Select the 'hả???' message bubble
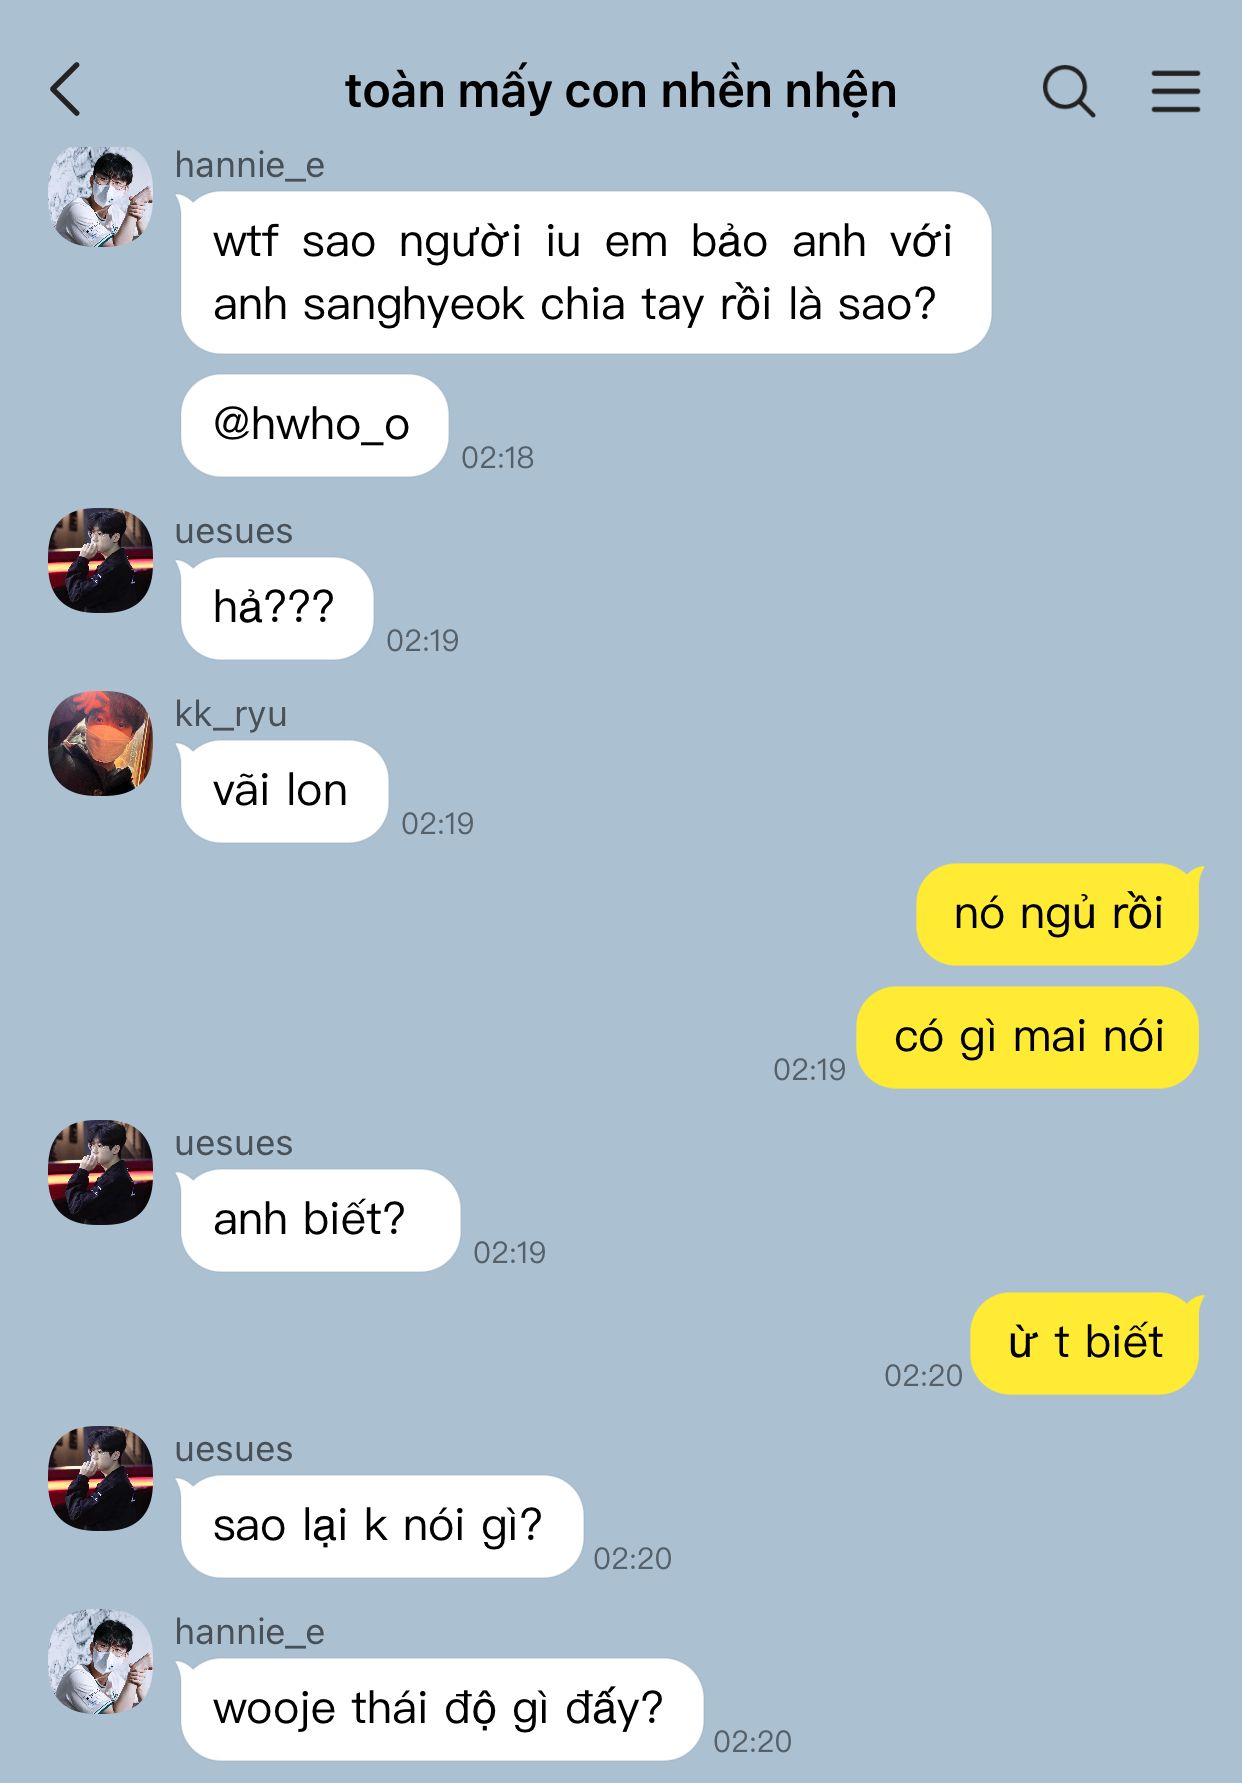1242x1783 pixels. (276, 608)
